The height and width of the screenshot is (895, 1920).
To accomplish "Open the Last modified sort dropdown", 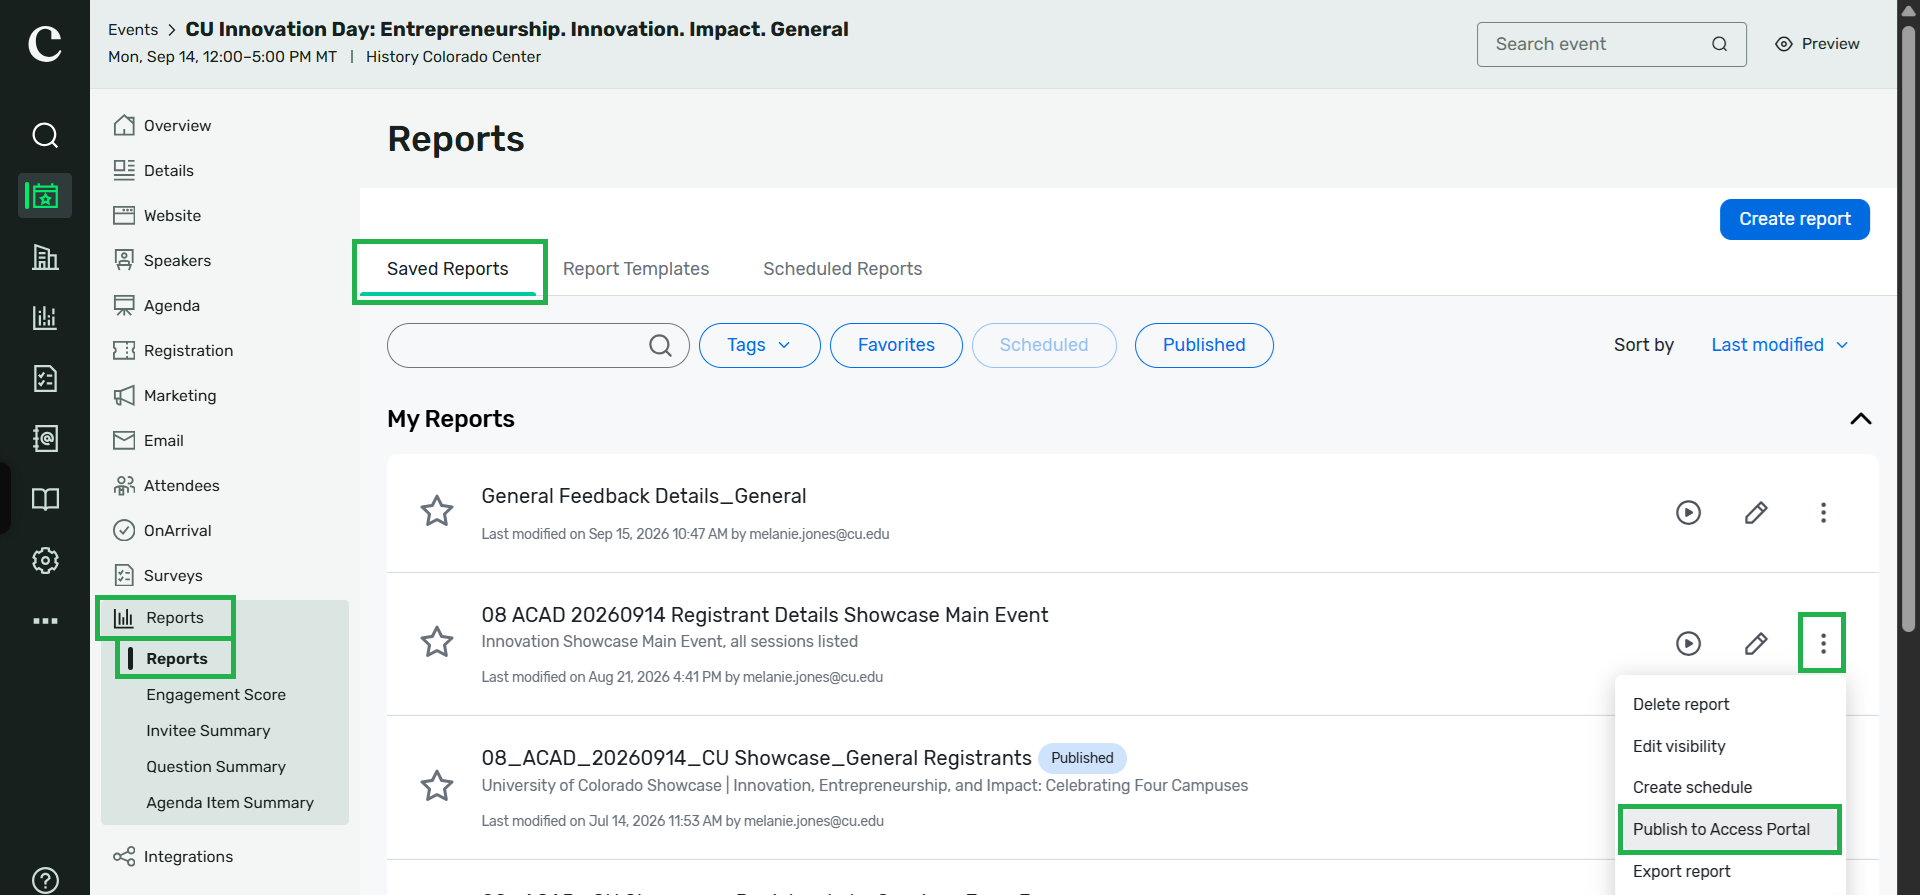I will tap(1779, 345).
